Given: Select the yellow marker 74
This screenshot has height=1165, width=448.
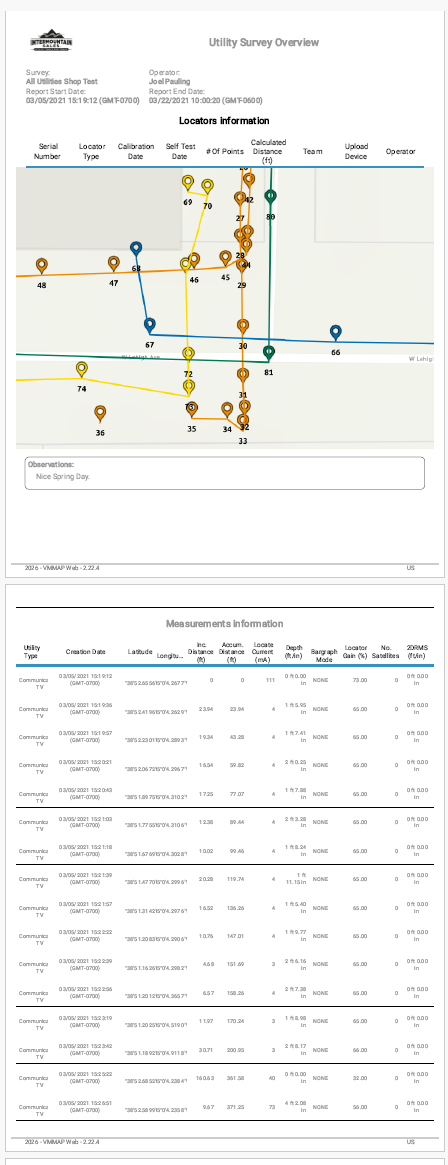Looking at the screenshot, I should tap(82, 370).
